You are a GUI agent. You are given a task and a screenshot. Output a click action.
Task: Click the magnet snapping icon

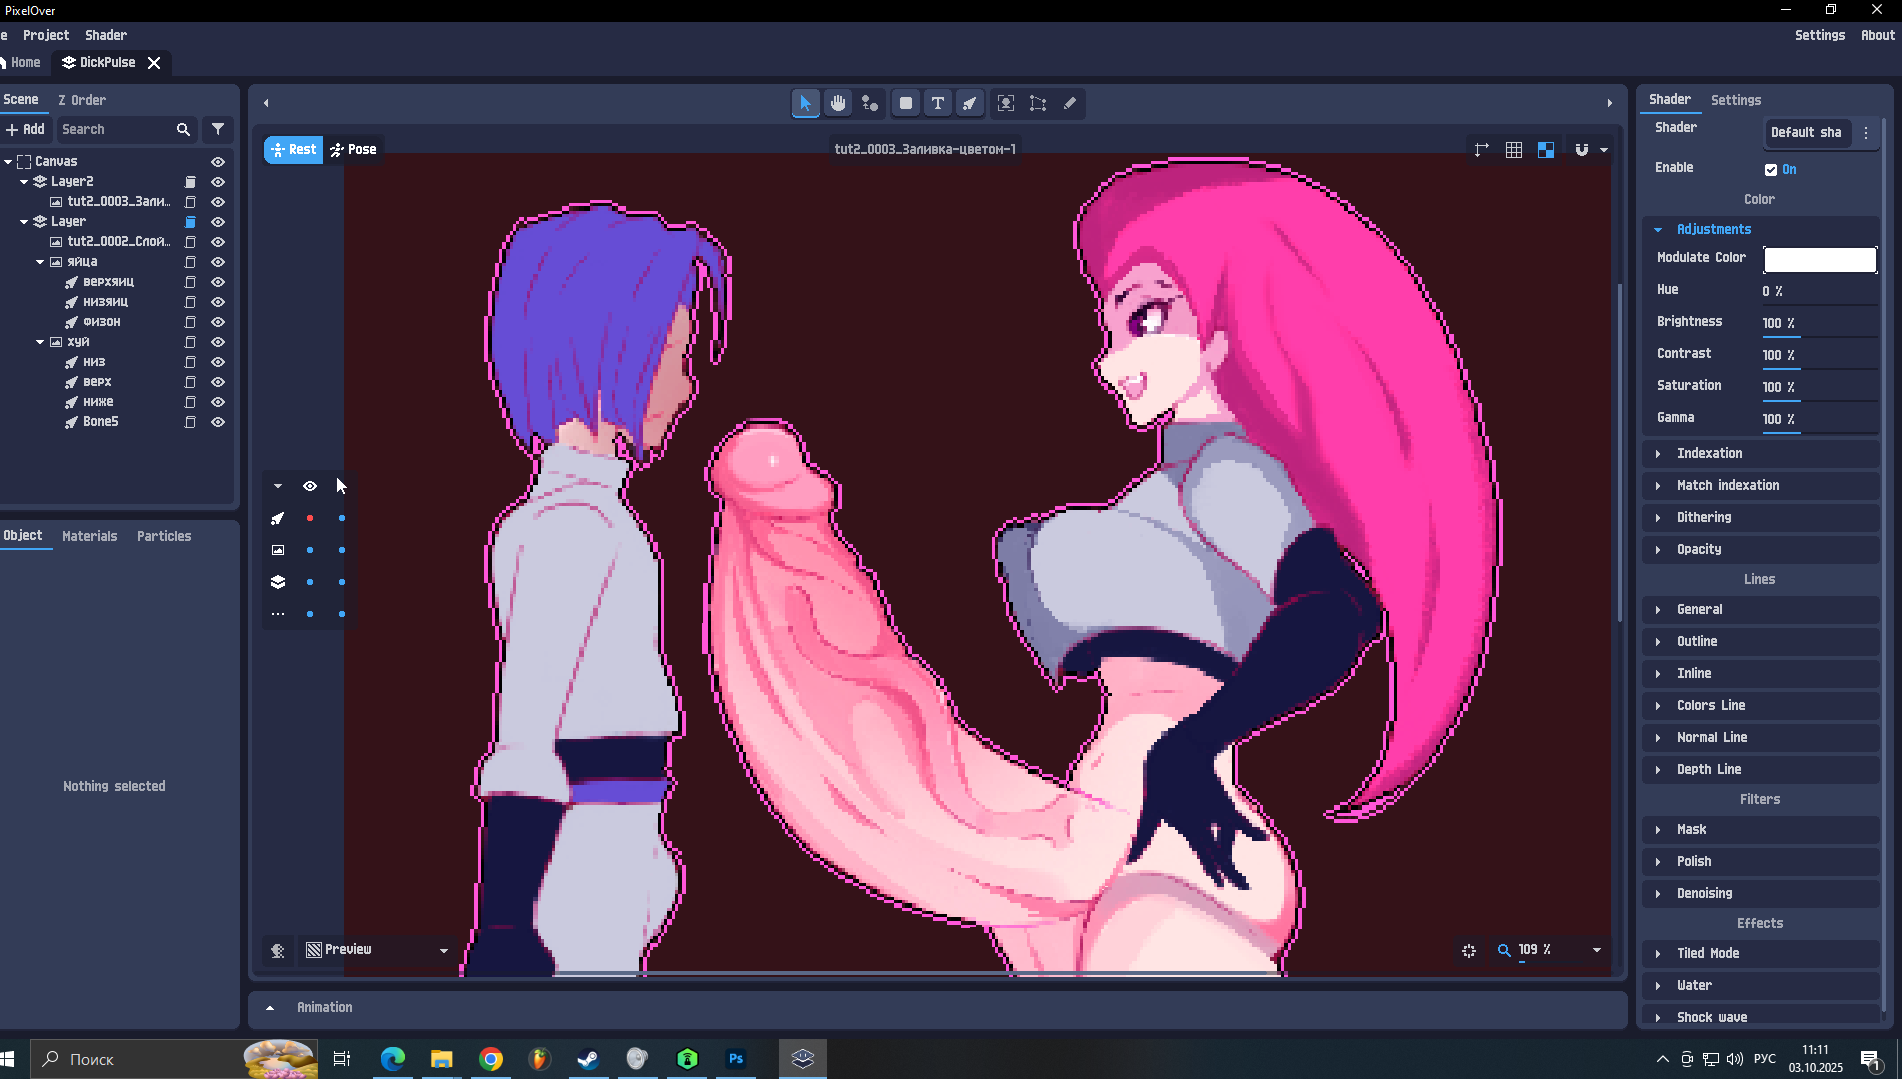(x=1582, y=150)
